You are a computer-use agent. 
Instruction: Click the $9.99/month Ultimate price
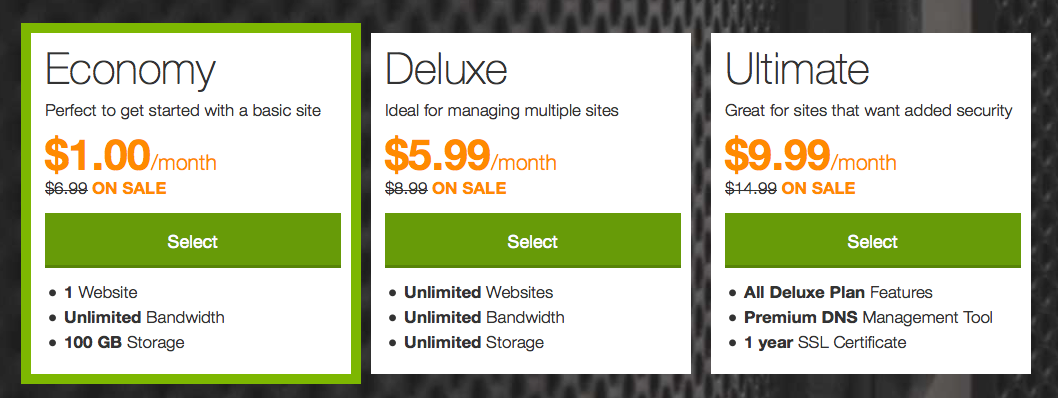pos(811,156)
